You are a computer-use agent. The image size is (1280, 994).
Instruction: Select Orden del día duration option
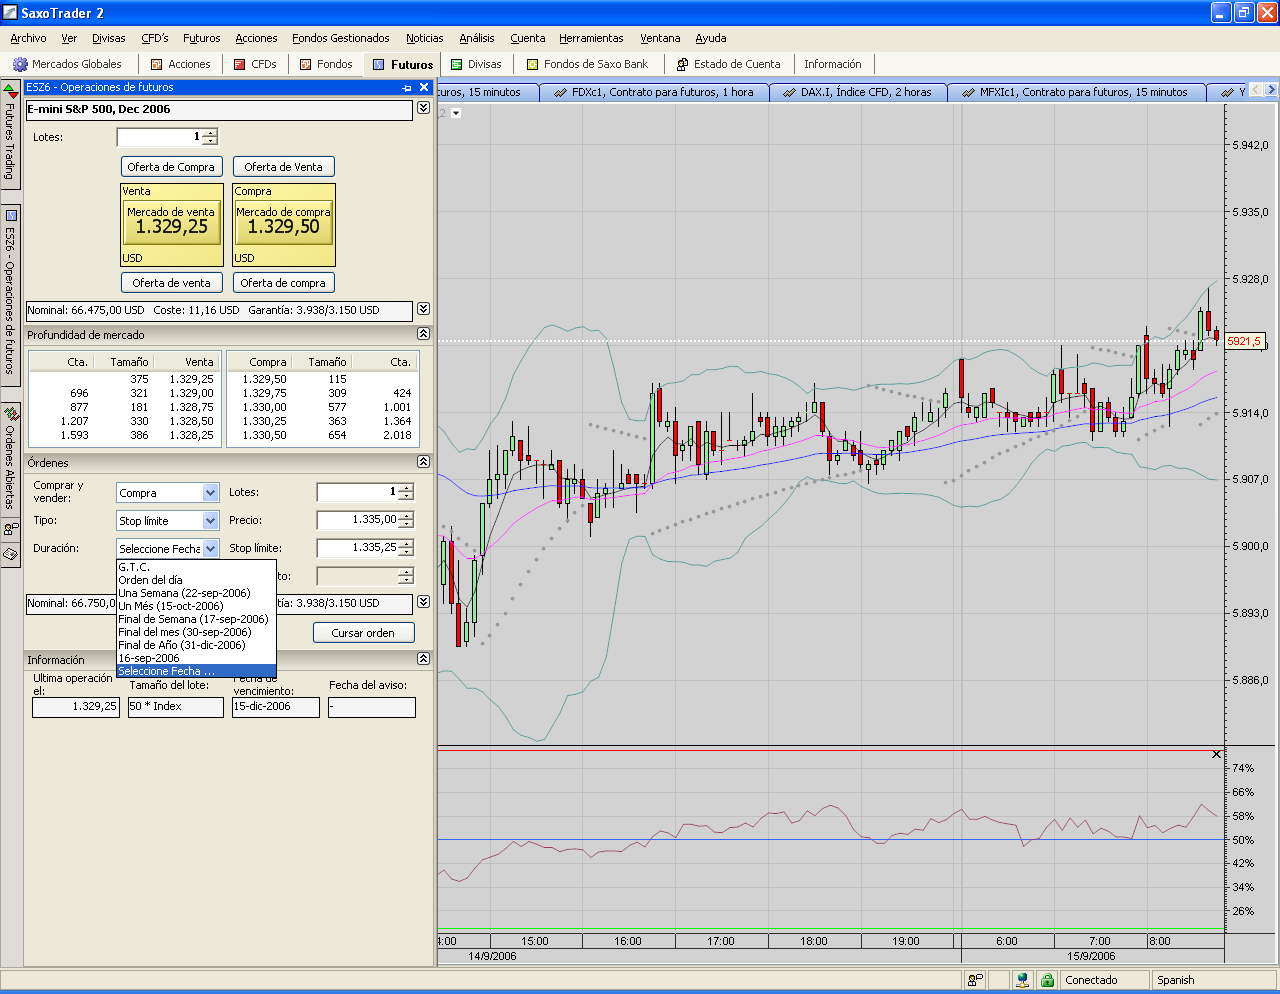(x=196, y=580)
